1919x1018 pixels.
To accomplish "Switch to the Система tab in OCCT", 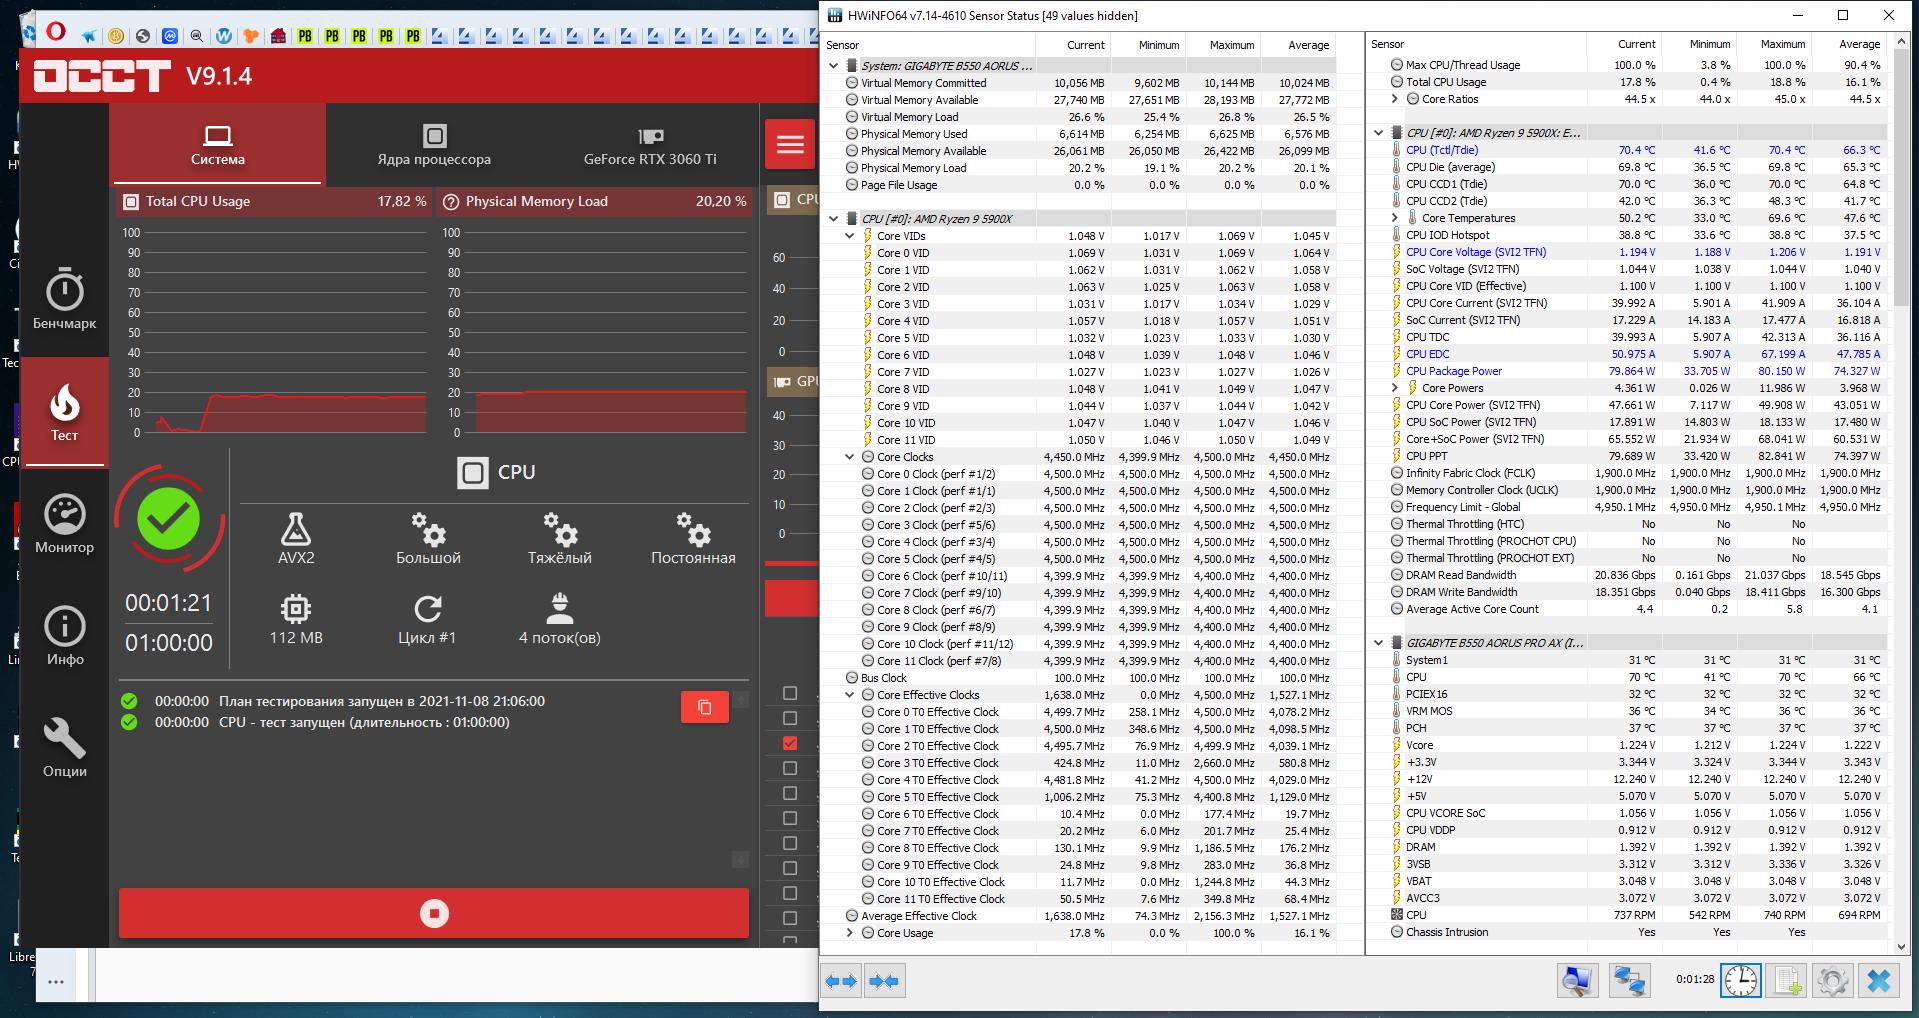I will [x=217, y=144].
